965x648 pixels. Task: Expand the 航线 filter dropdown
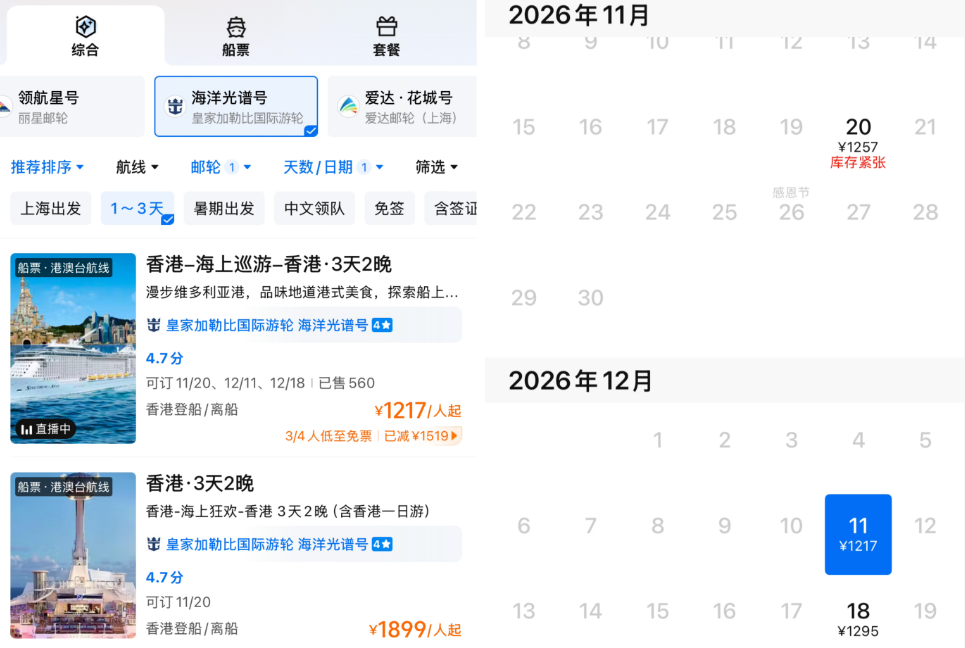[137, 167]
